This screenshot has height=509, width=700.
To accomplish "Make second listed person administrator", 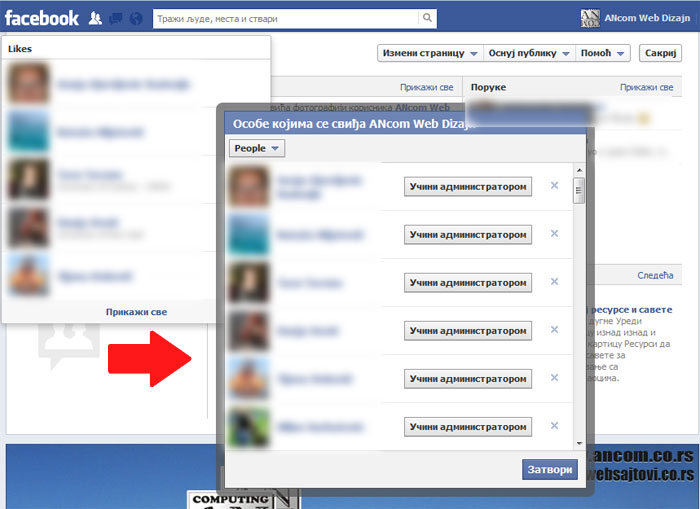I will [x=468, y=234].
